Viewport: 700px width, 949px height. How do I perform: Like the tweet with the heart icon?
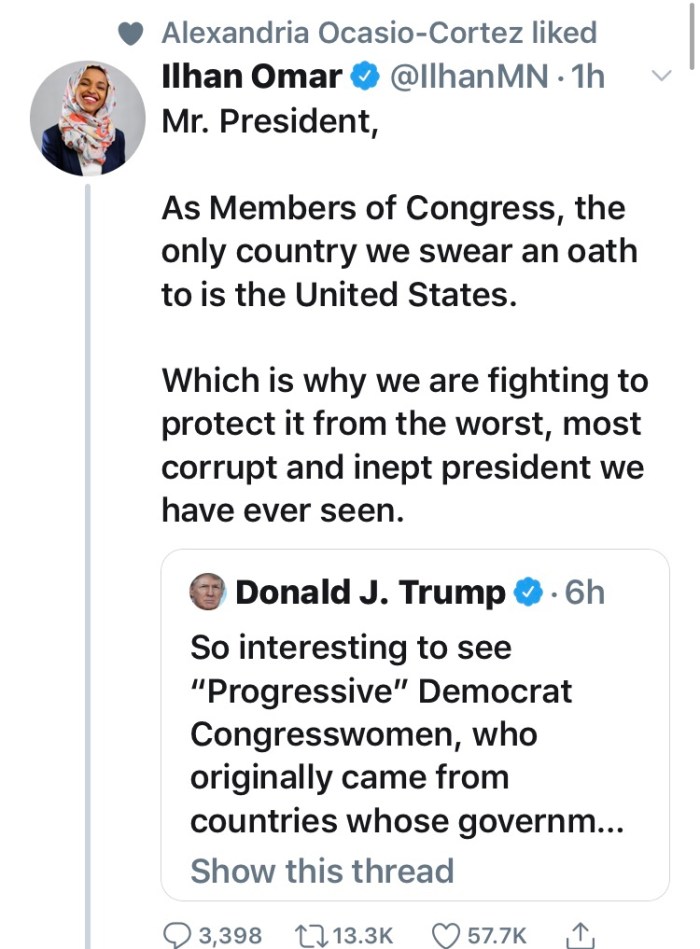point(444,935)
